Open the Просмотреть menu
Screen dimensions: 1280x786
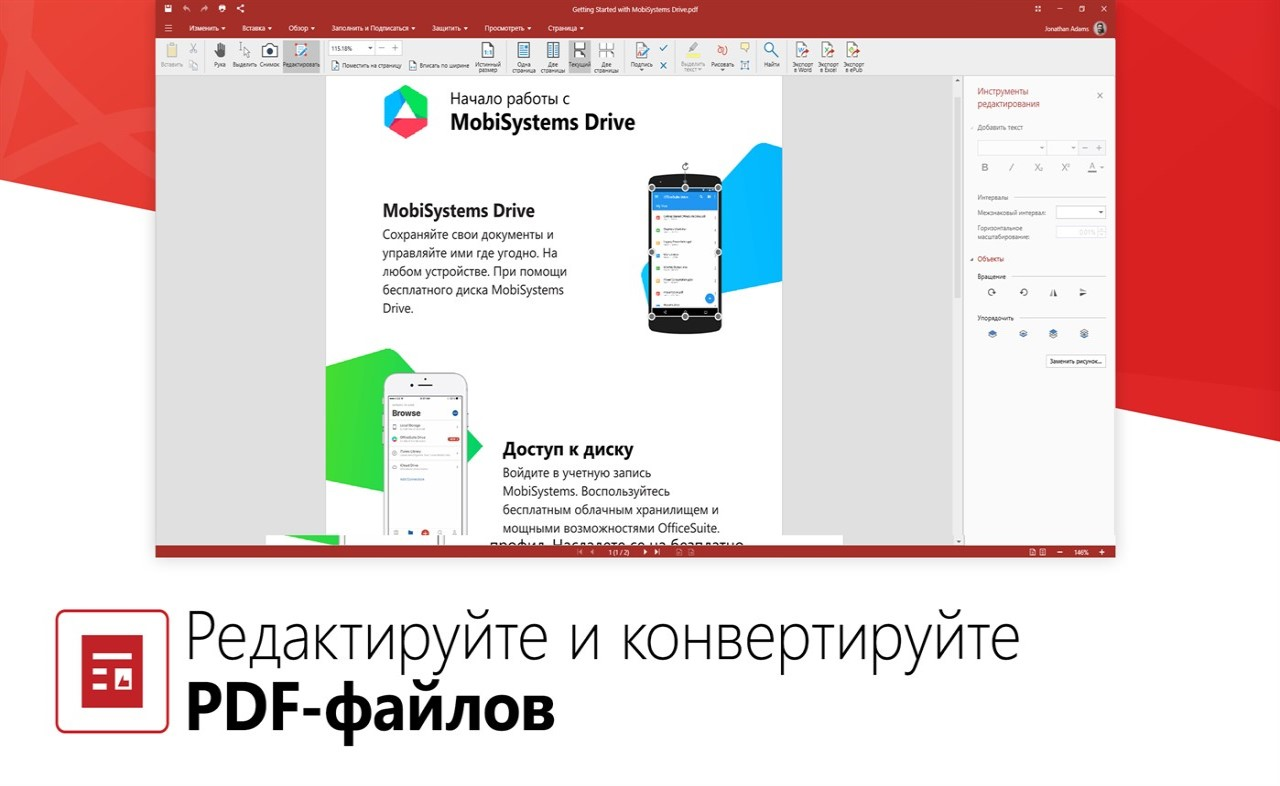click(x=507, y=28)
